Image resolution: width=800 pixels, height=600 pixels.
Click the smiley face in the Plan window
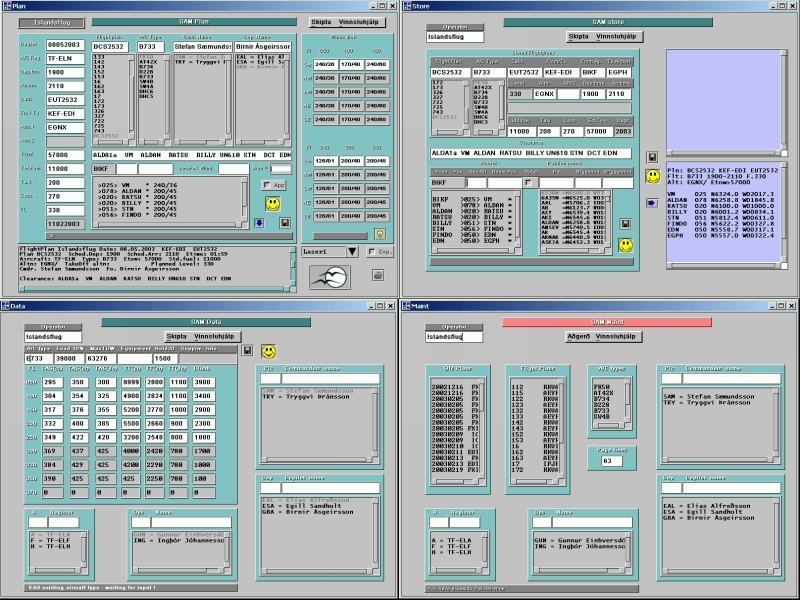(272, 204)
